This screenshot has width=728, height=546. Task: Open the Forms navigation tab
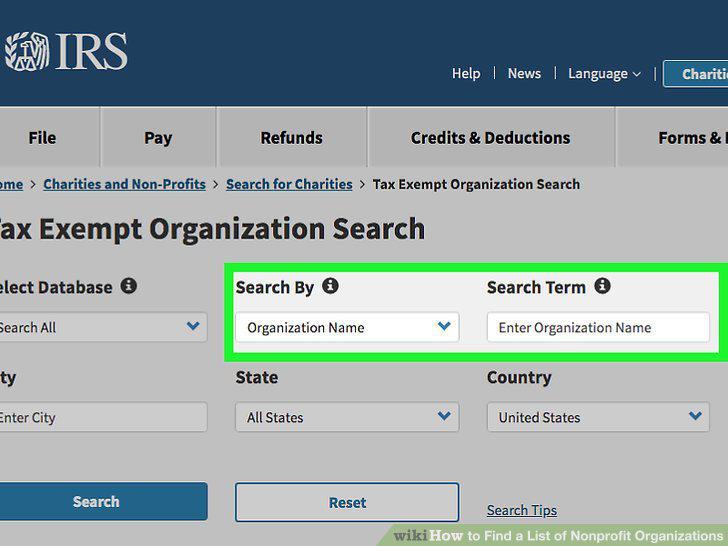pyautogui.click(x=672, y=137)
